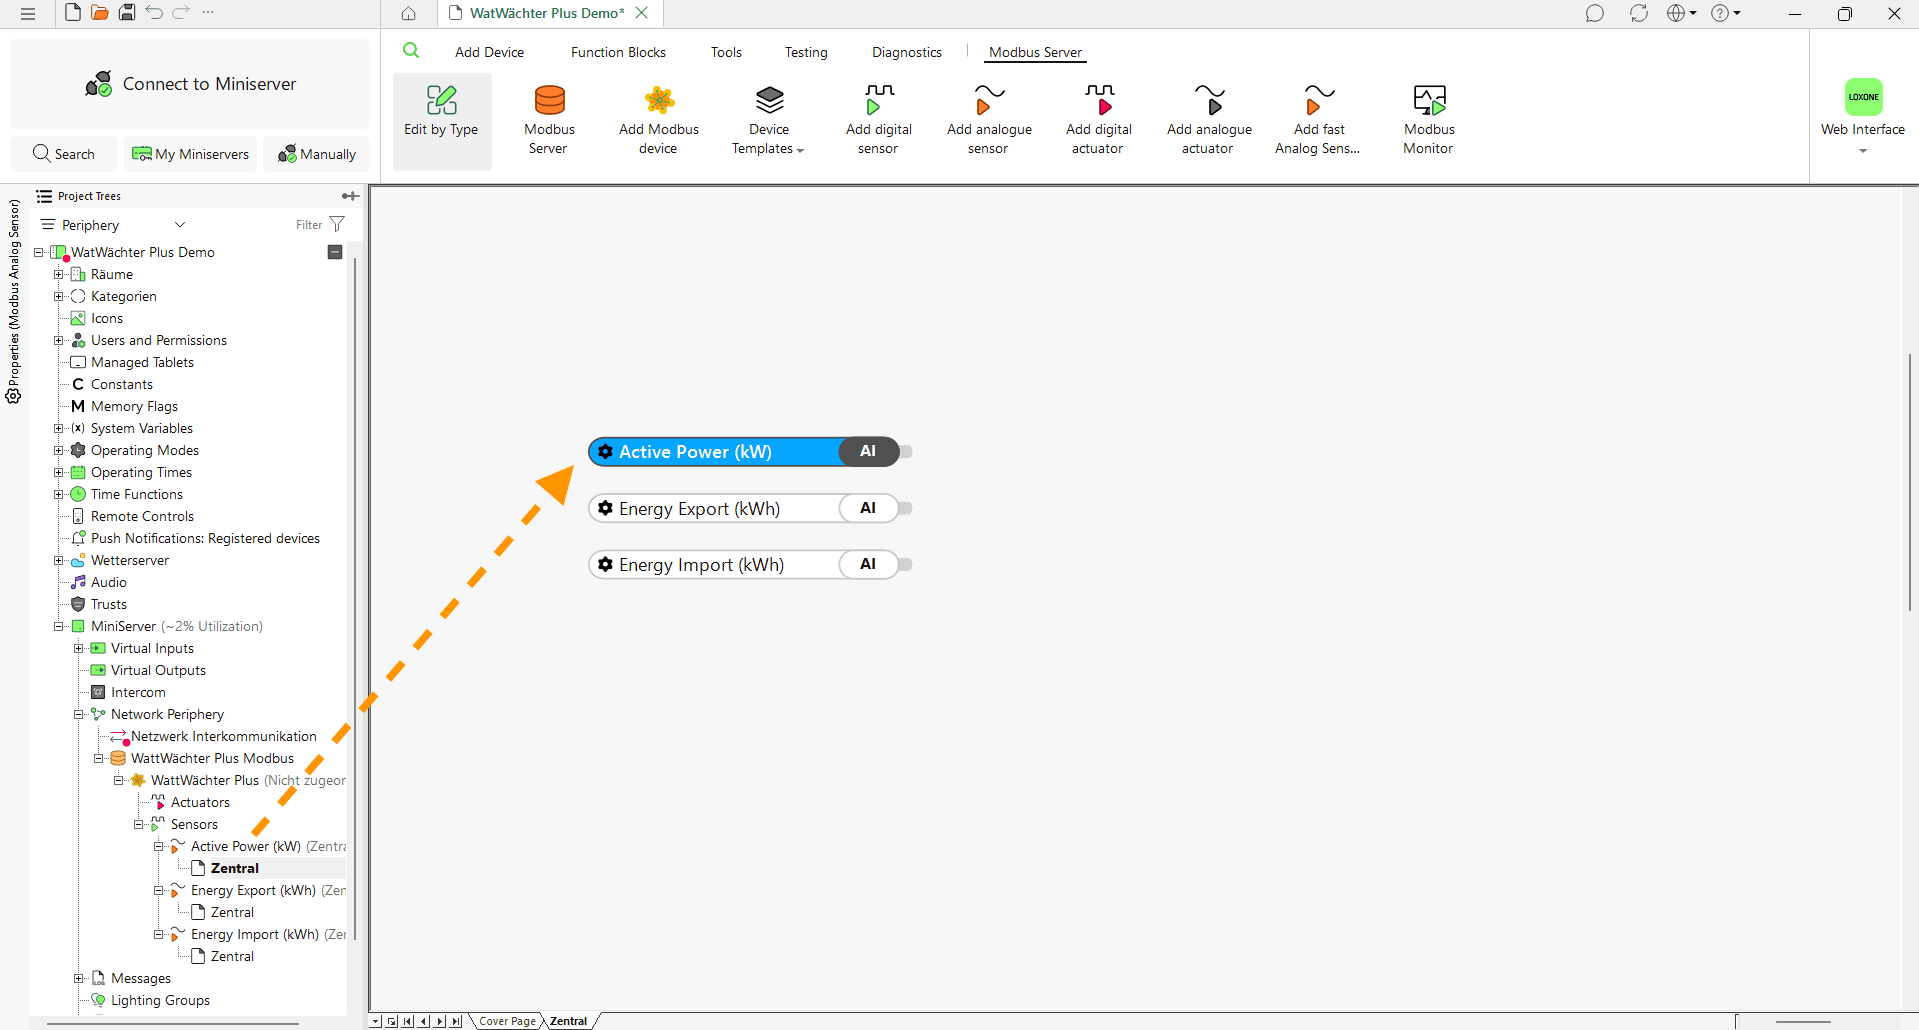The height and width of the screenshot is (1030, 1919).
Task: Switch to Cover Page sheet tab
Action: (x=507, y=1021)
